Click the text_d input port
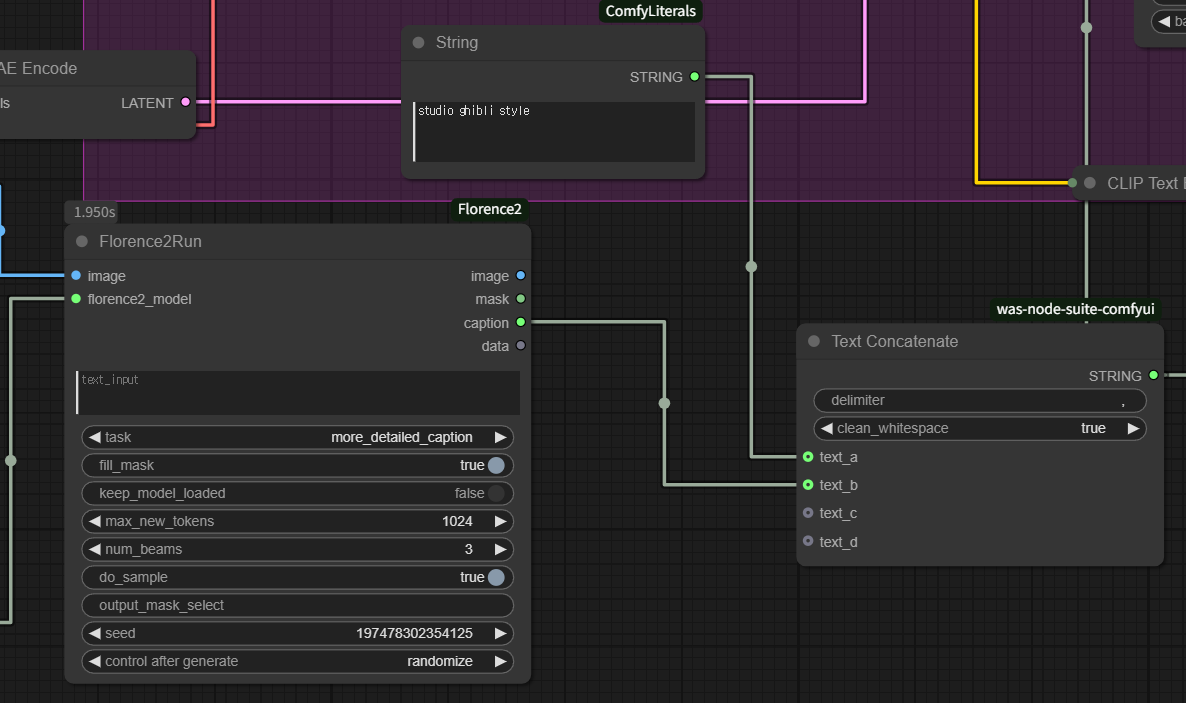The width and height of the screenshot is (1186, 703). [808, 541]
